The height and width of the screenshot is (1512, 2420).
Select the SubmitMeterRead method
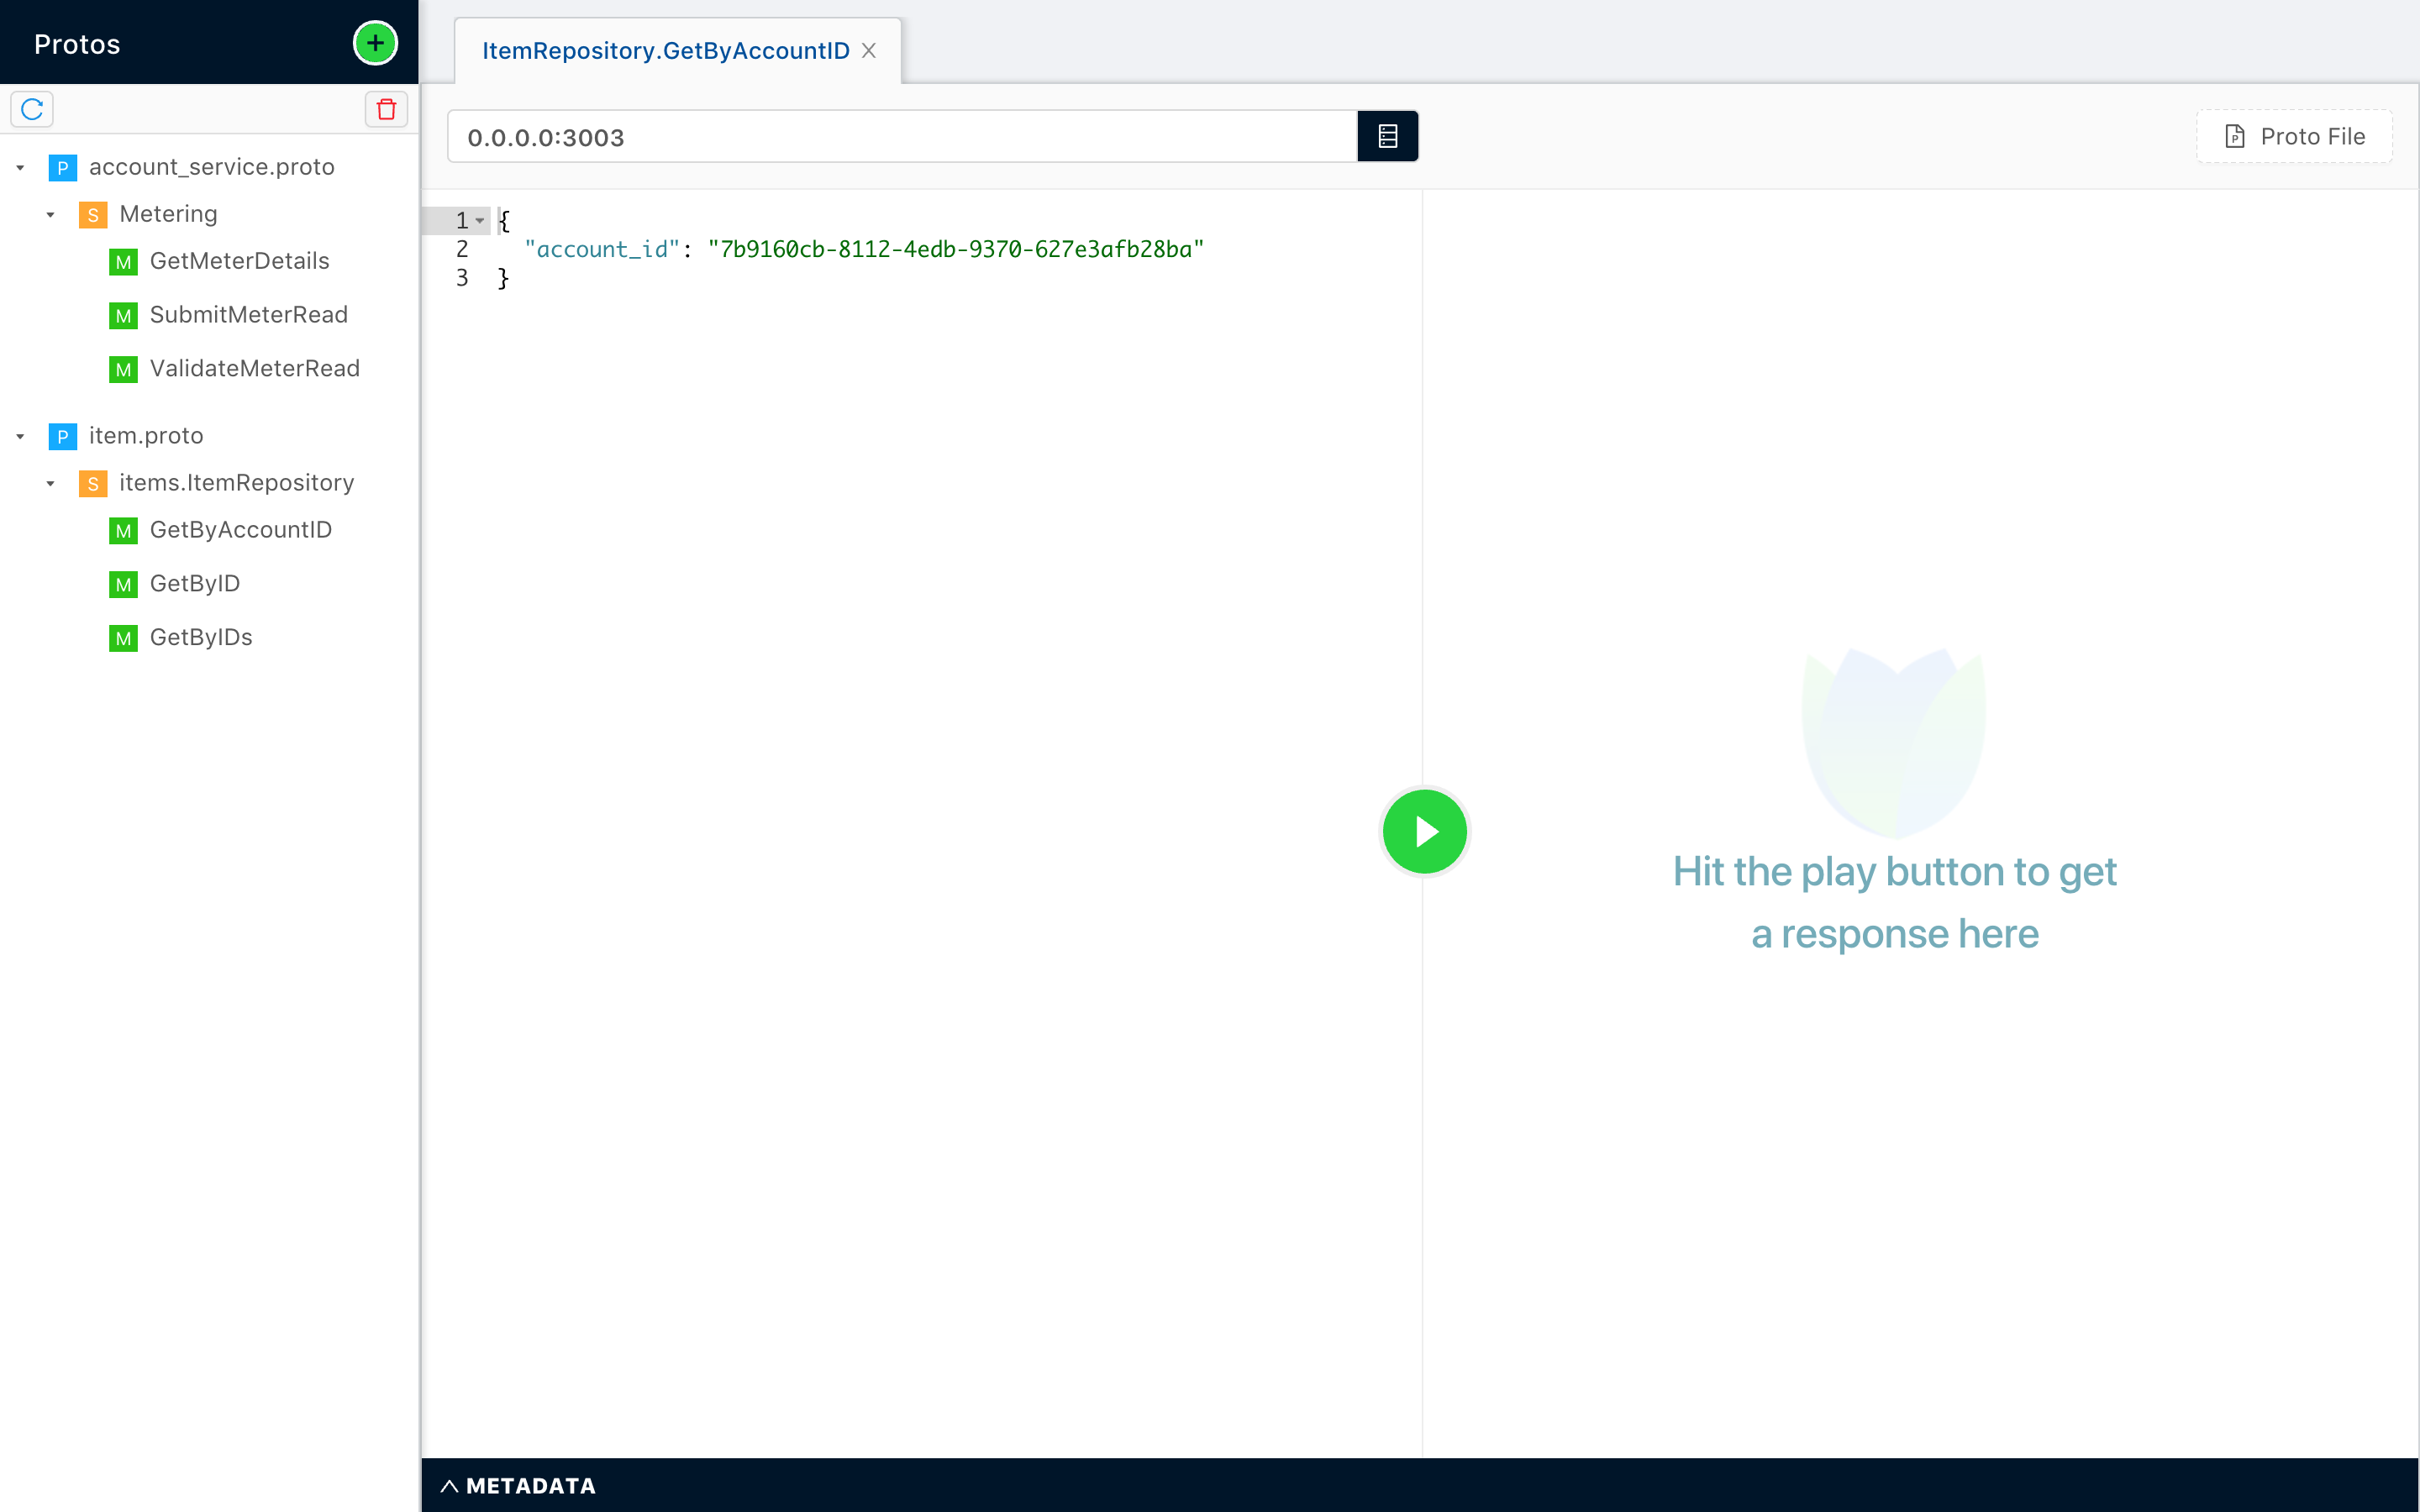coord(248,314)
